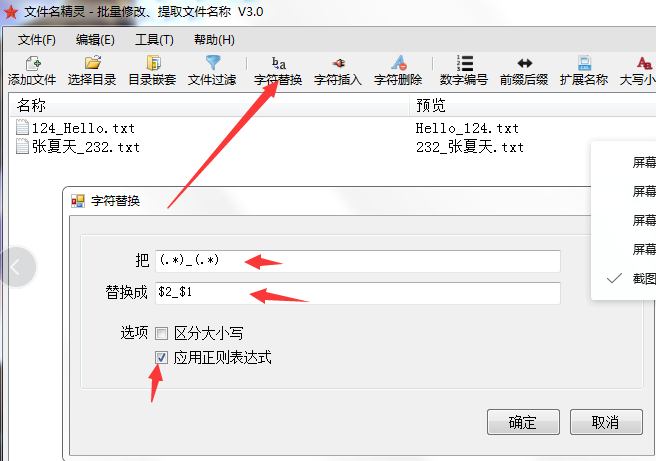Cancel the dialog with 取消
Screen dimensions: 656x461
(x=606, y=422)
